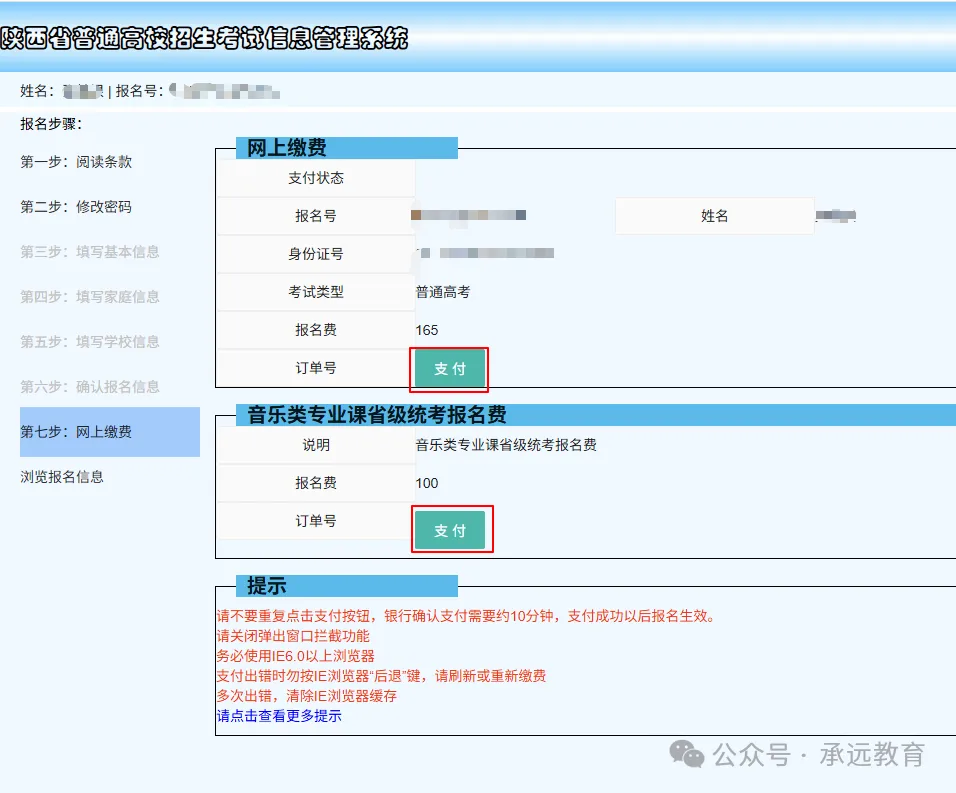Click 身份证号 label cell
Screen dimensions: 956x793
coord(316,254)
